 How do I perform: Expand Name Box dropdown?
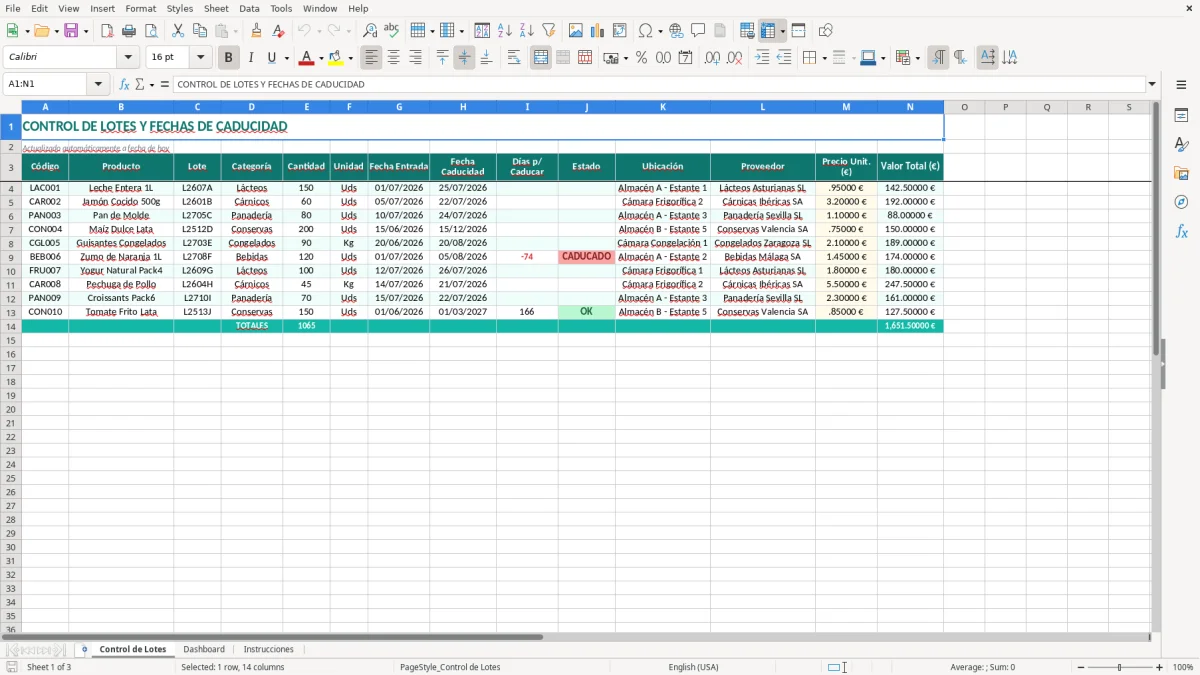98,84
